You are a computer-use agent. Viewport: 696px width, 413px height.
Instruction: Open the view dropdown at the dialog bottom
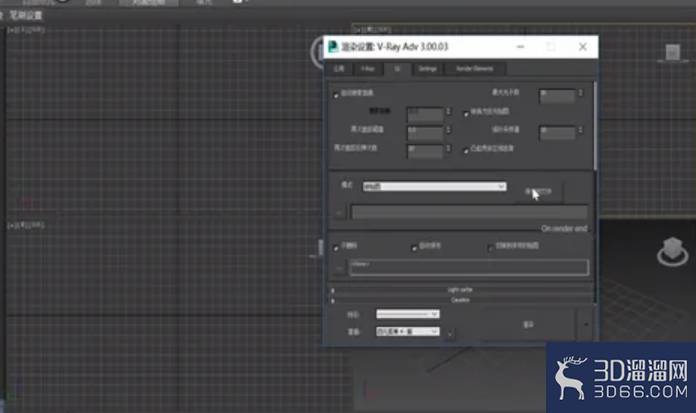coord(408,331)
